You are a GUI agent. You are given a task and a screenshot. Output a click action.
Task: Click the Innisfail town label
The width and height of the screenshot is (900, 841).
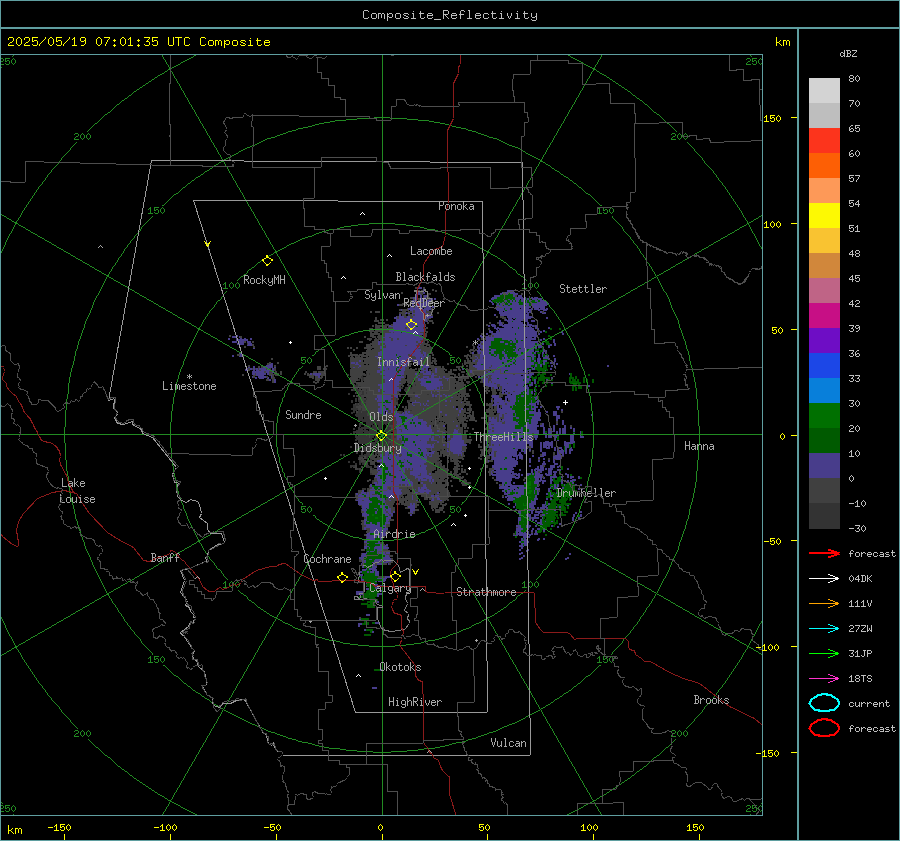[404, 362]
